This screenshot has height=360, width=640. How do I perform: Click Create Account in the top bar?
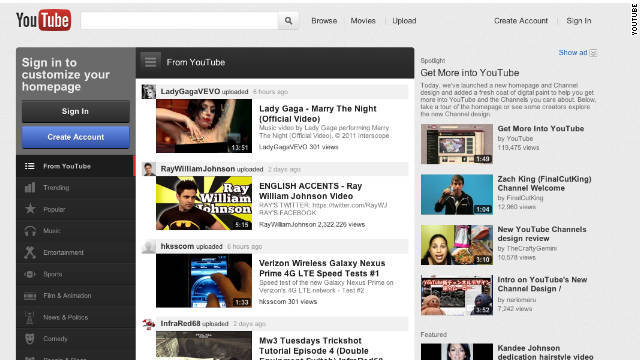click(521, 21)
